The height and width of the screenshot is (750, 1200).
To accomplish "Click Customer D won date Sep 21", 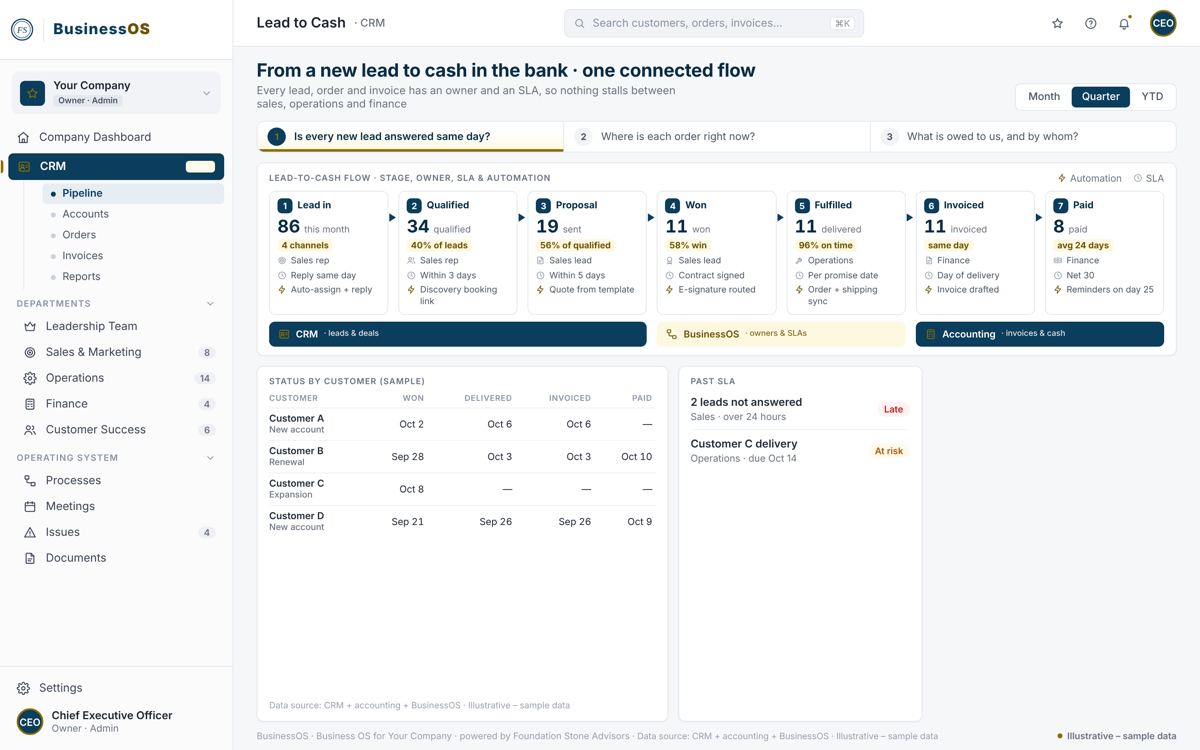I will click(x=407, y=521).
